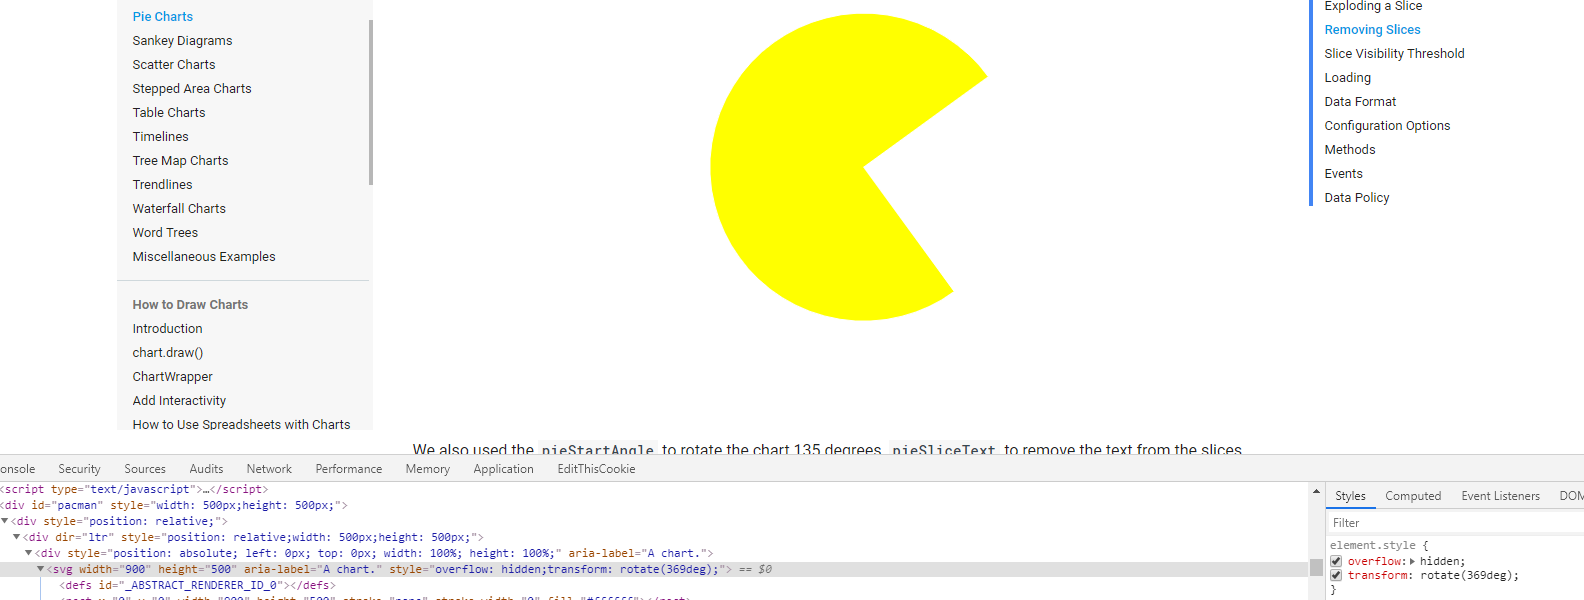Click the How to Draw Charts heading
The image size is (1584, 600).
click(x=190, y=305)
